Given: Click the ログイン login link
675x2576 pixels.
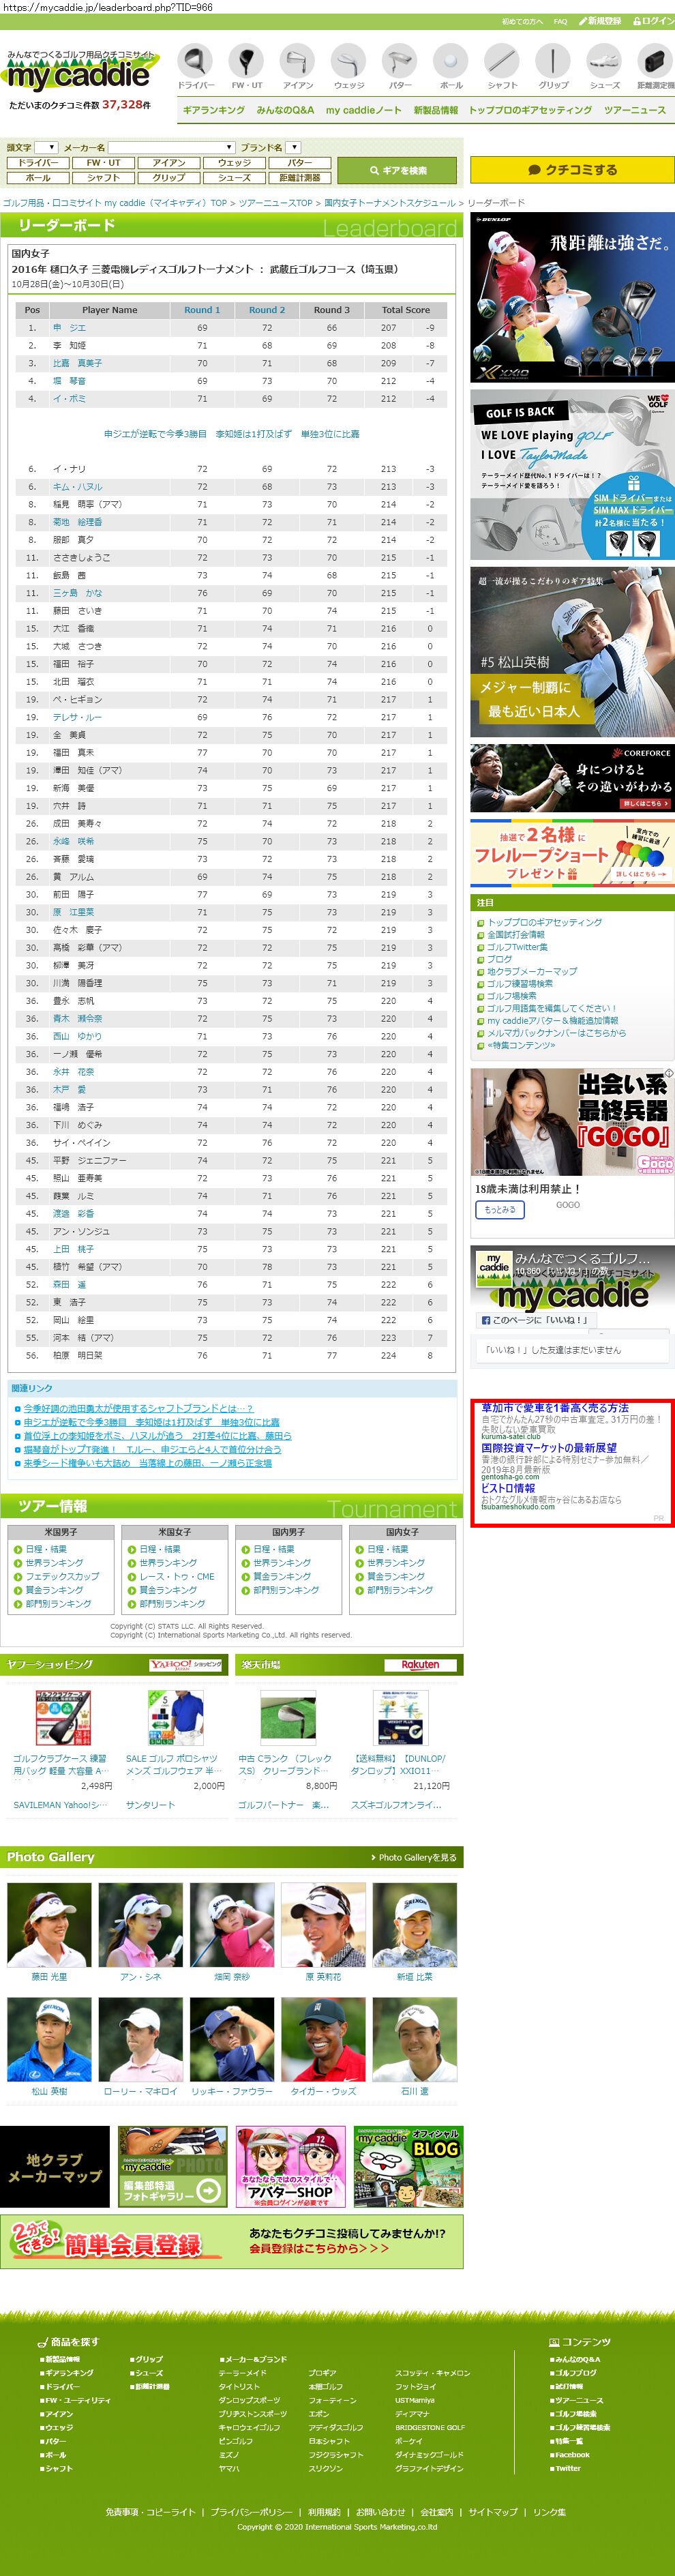Looking at the screenshot, I should click(x=654, y=21).
